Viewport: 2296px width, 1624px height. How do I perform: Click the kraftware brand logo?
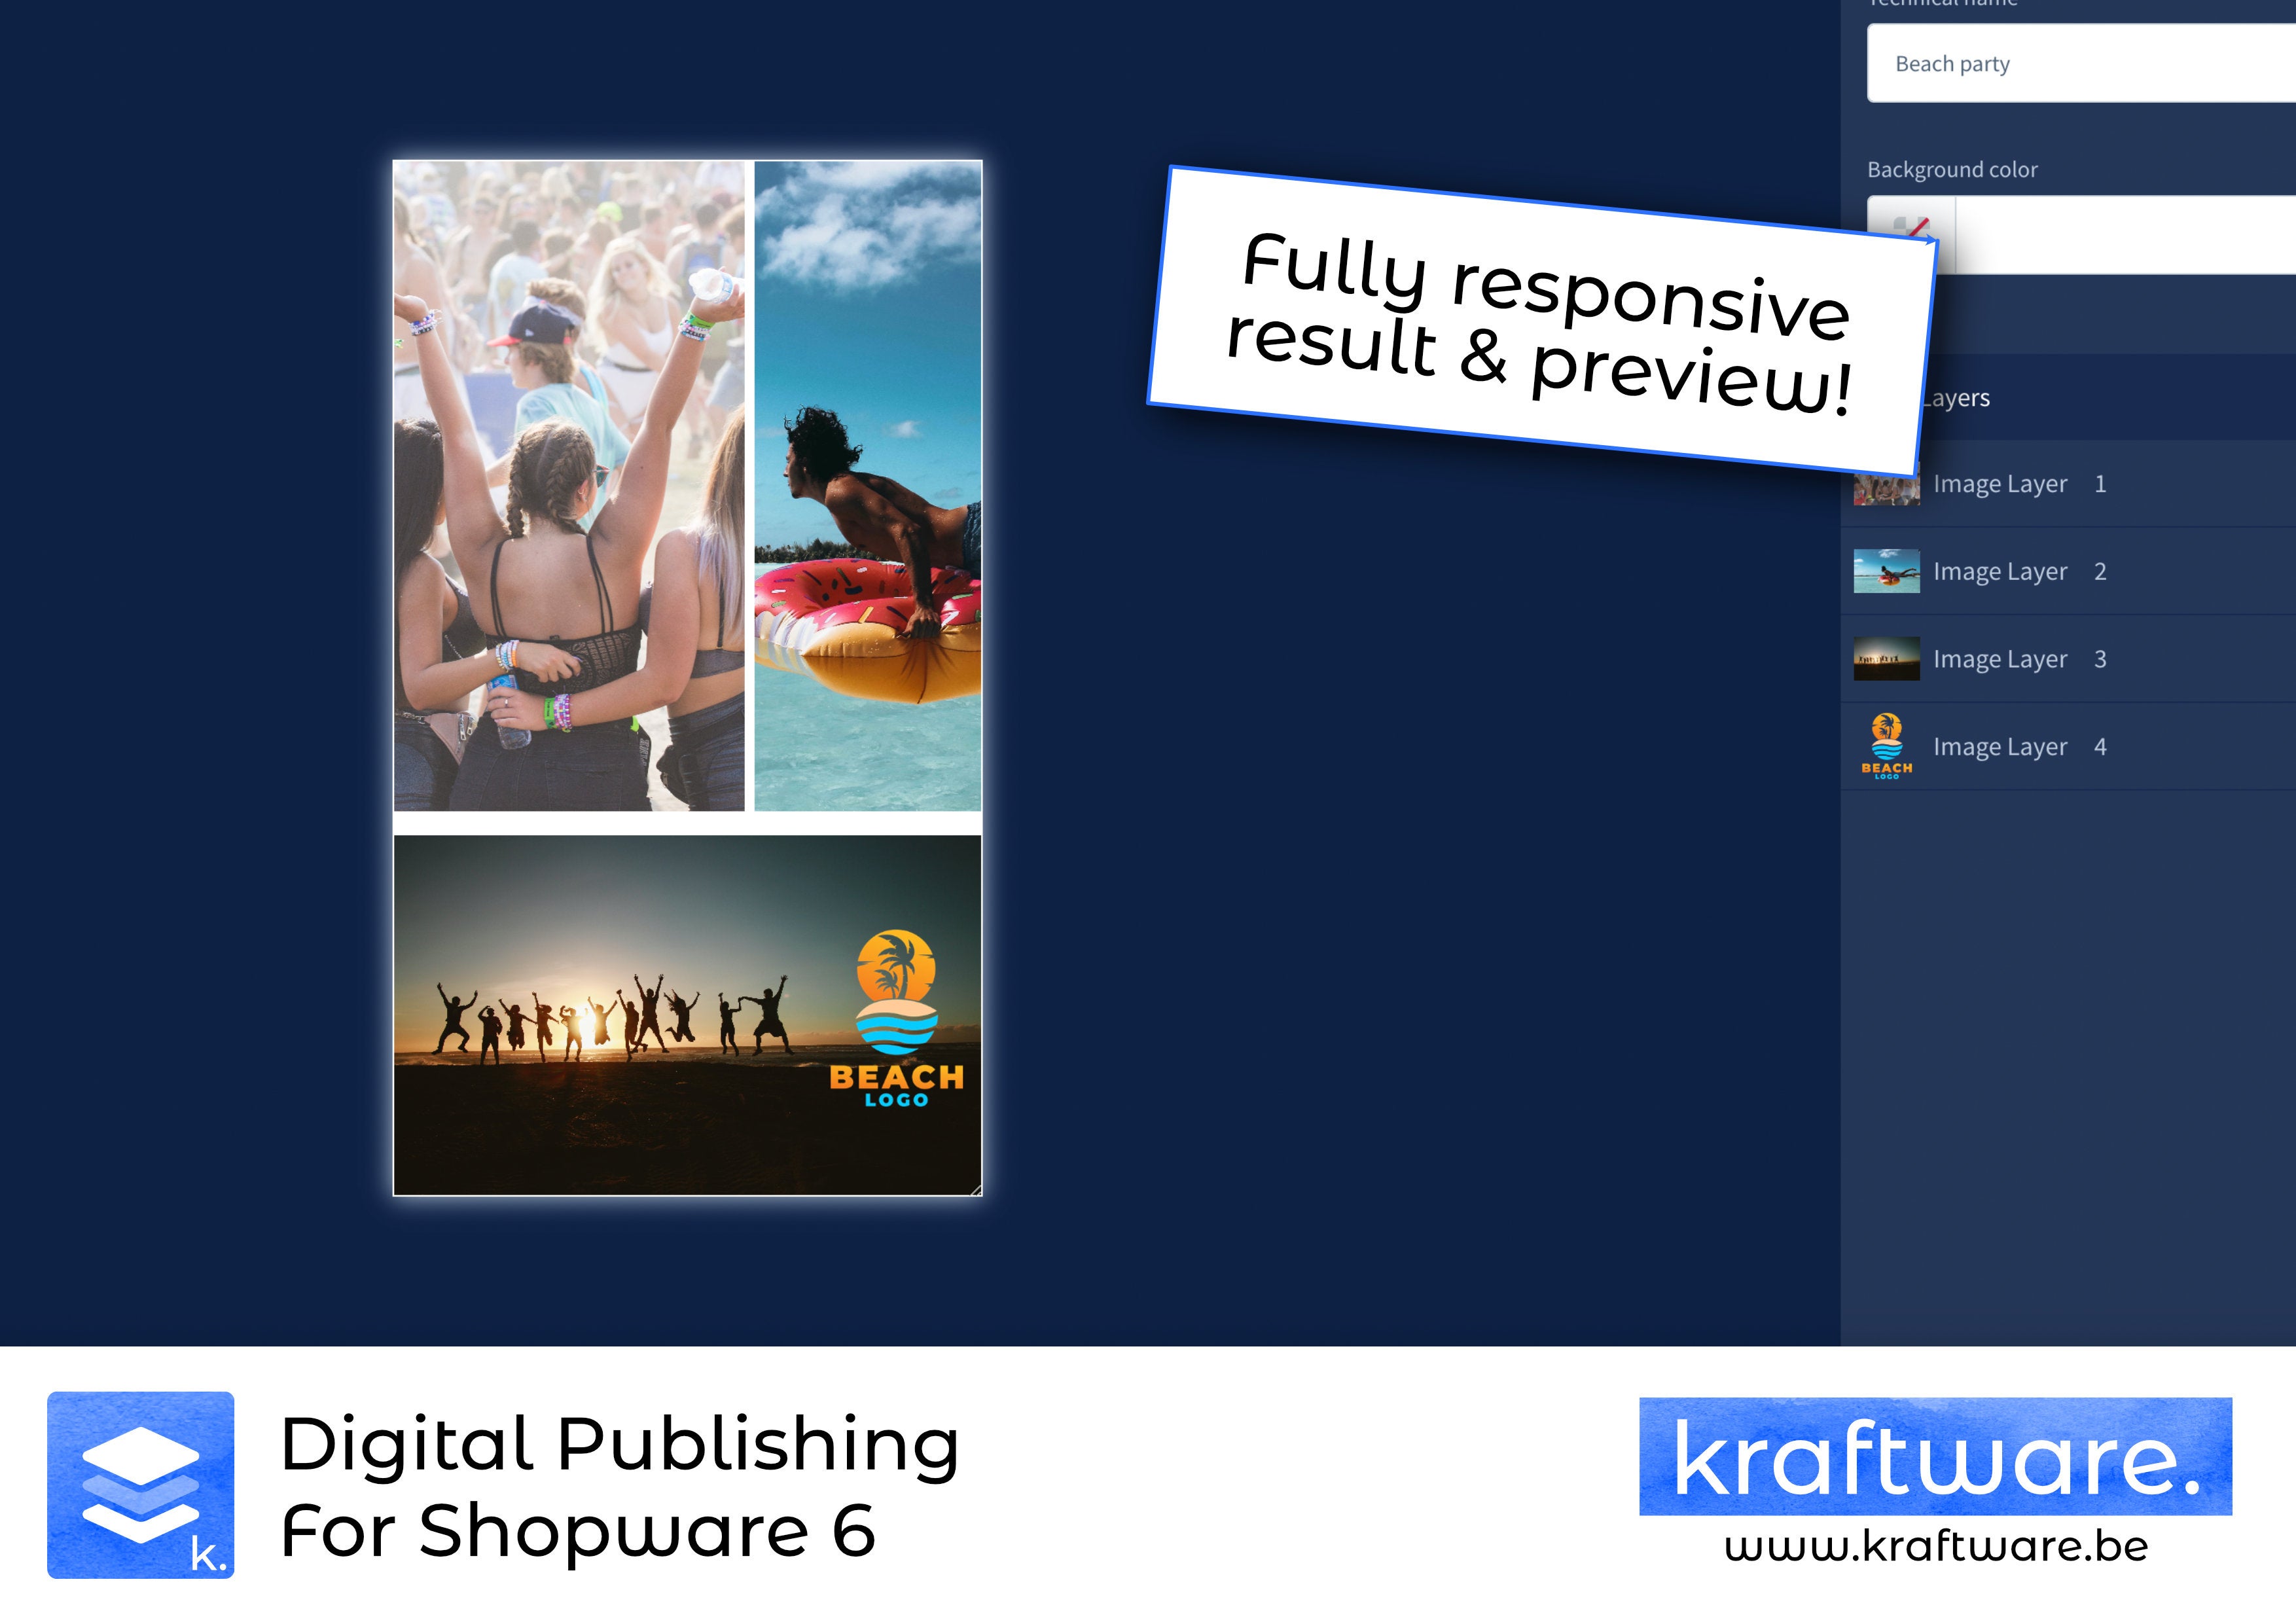[x=1935, y=1457]
